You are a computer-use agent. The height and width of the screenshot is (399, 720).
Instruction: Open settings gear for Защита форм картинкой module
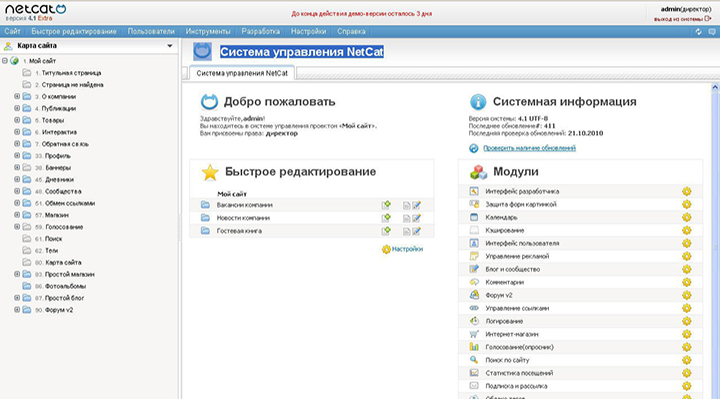point(686,204)
